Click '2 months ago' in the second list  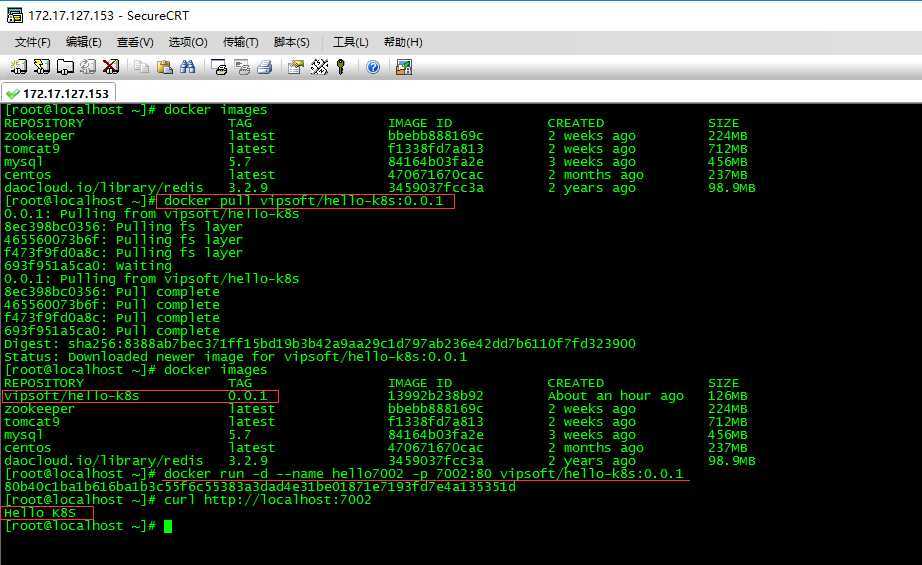coord(596,447)
